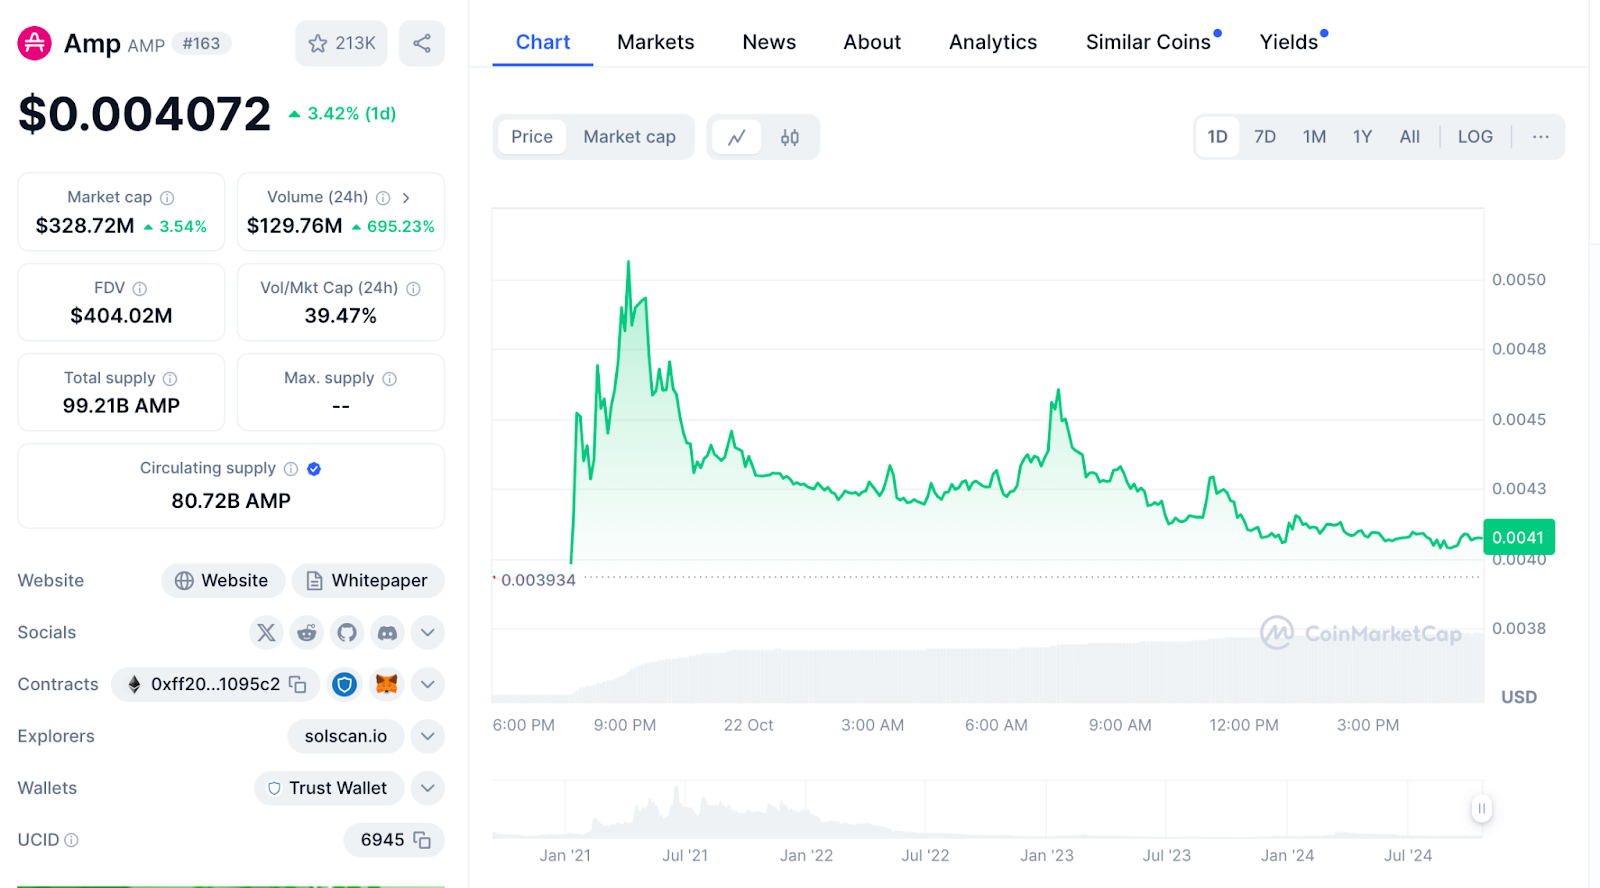The image size is (1600, 888).
Task: Open the Analytics tab
Action: (993, 42)
